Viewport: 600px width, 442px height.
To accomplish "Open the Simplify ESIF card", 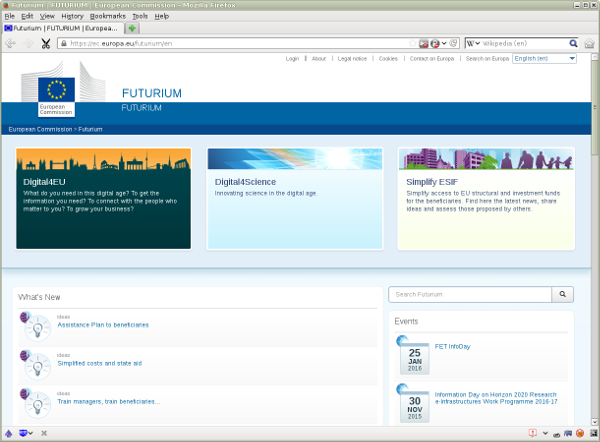I will coord(486,199).
